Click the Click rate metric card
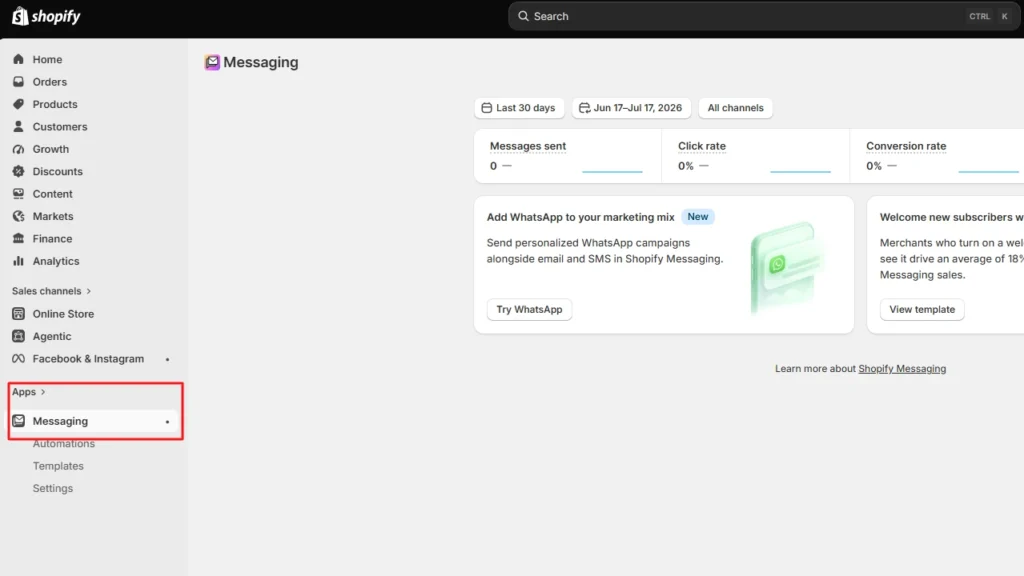Image resolution: width=1024 pixels, height=576 pixels. coord(756,156)
